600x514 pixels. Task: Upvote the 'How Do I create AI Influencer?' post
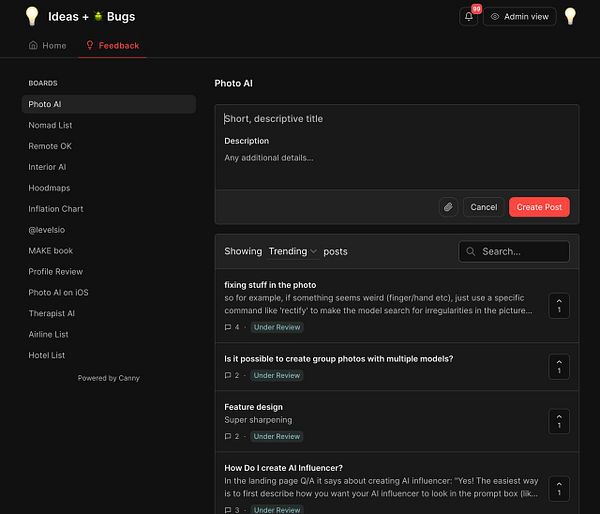[x=559, y=488]
